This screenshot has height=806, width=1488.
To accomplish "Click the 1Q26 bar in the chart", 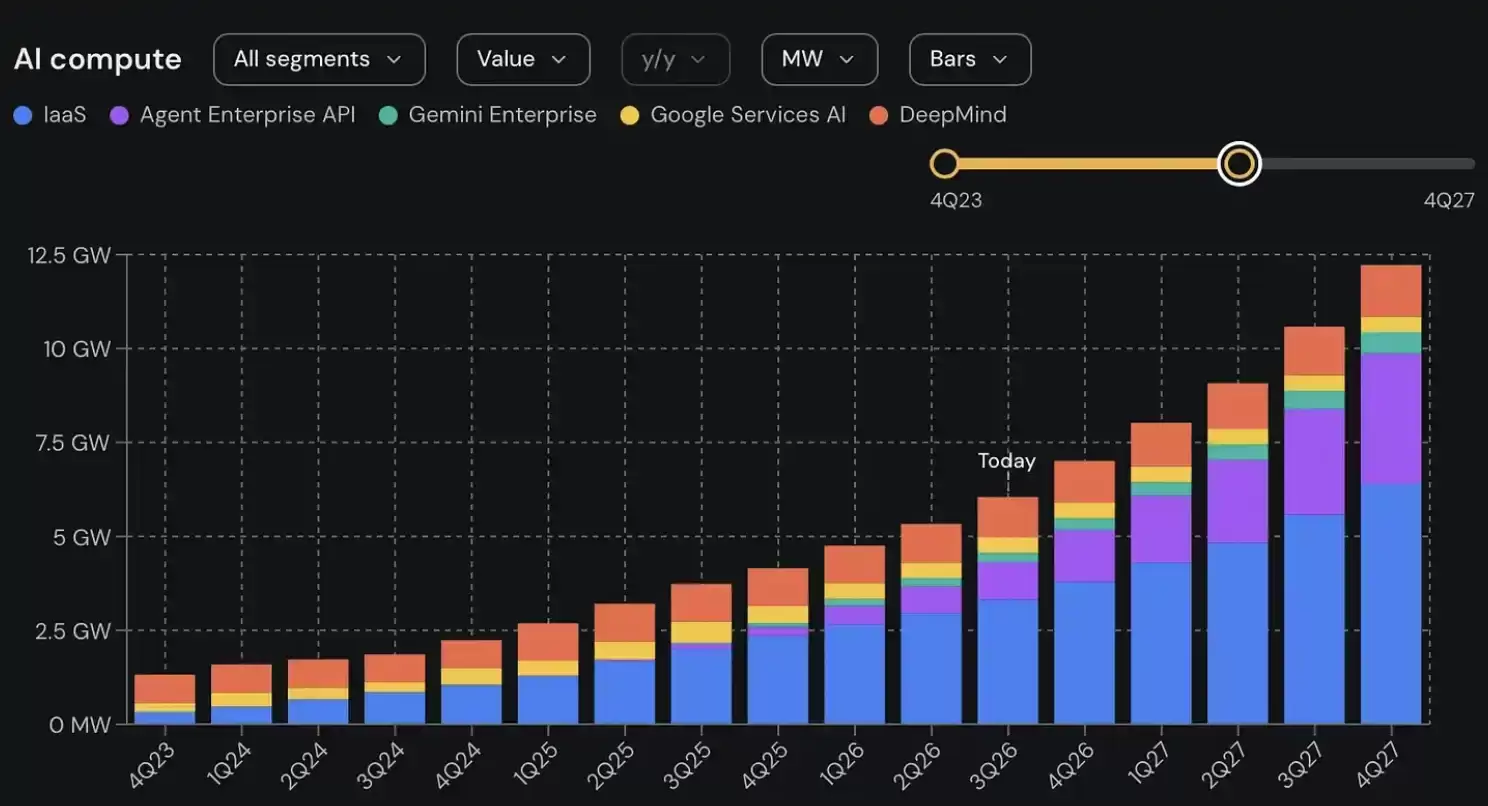I will click(x=855, y=635).
